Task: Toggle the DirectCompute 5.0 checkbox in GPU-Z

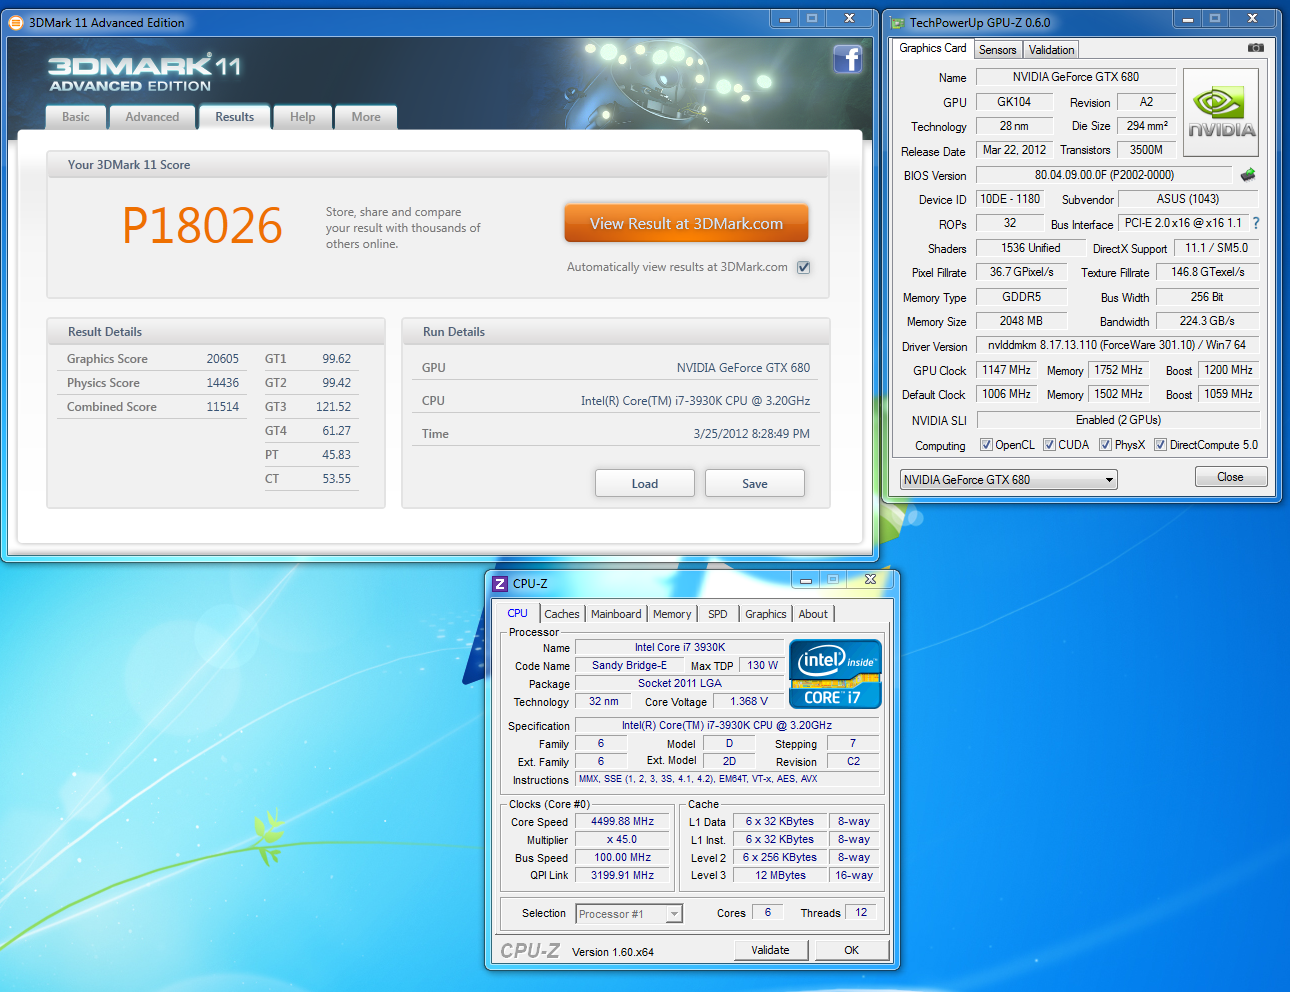Action: (x=1160, y=445)
